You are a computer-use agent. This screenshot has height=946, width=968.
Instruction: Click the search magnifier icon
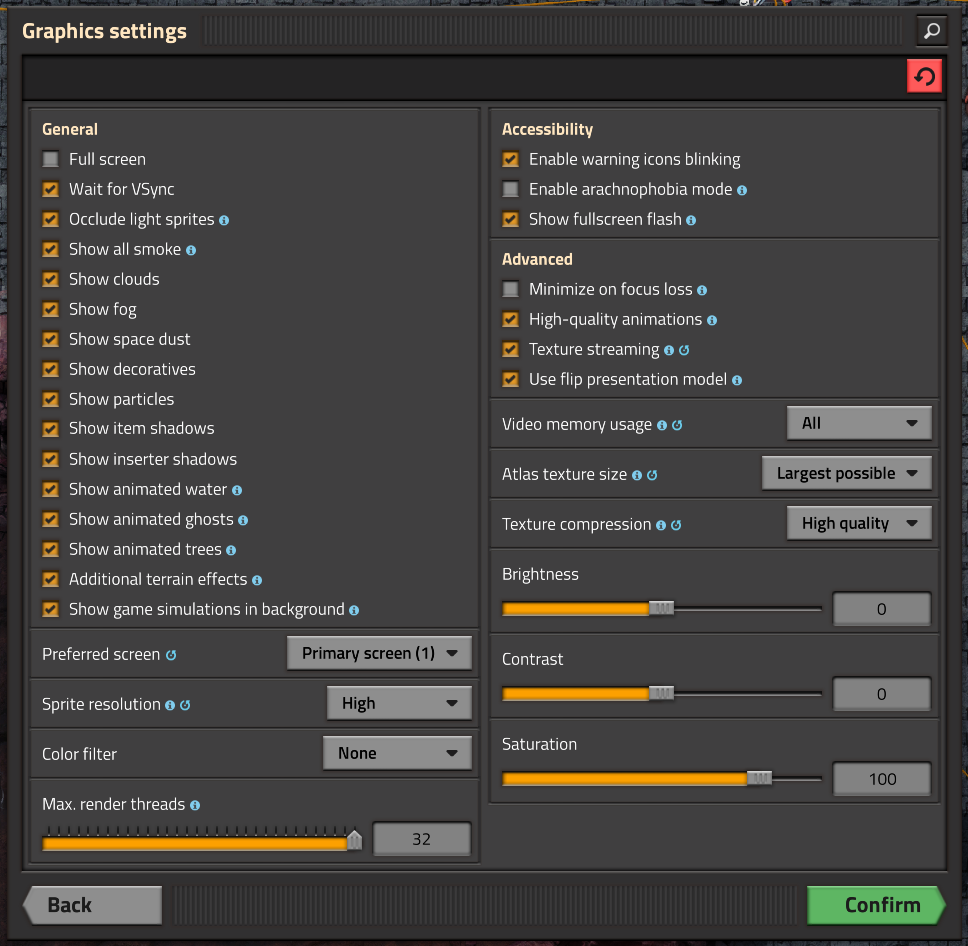tap(931, 31)
